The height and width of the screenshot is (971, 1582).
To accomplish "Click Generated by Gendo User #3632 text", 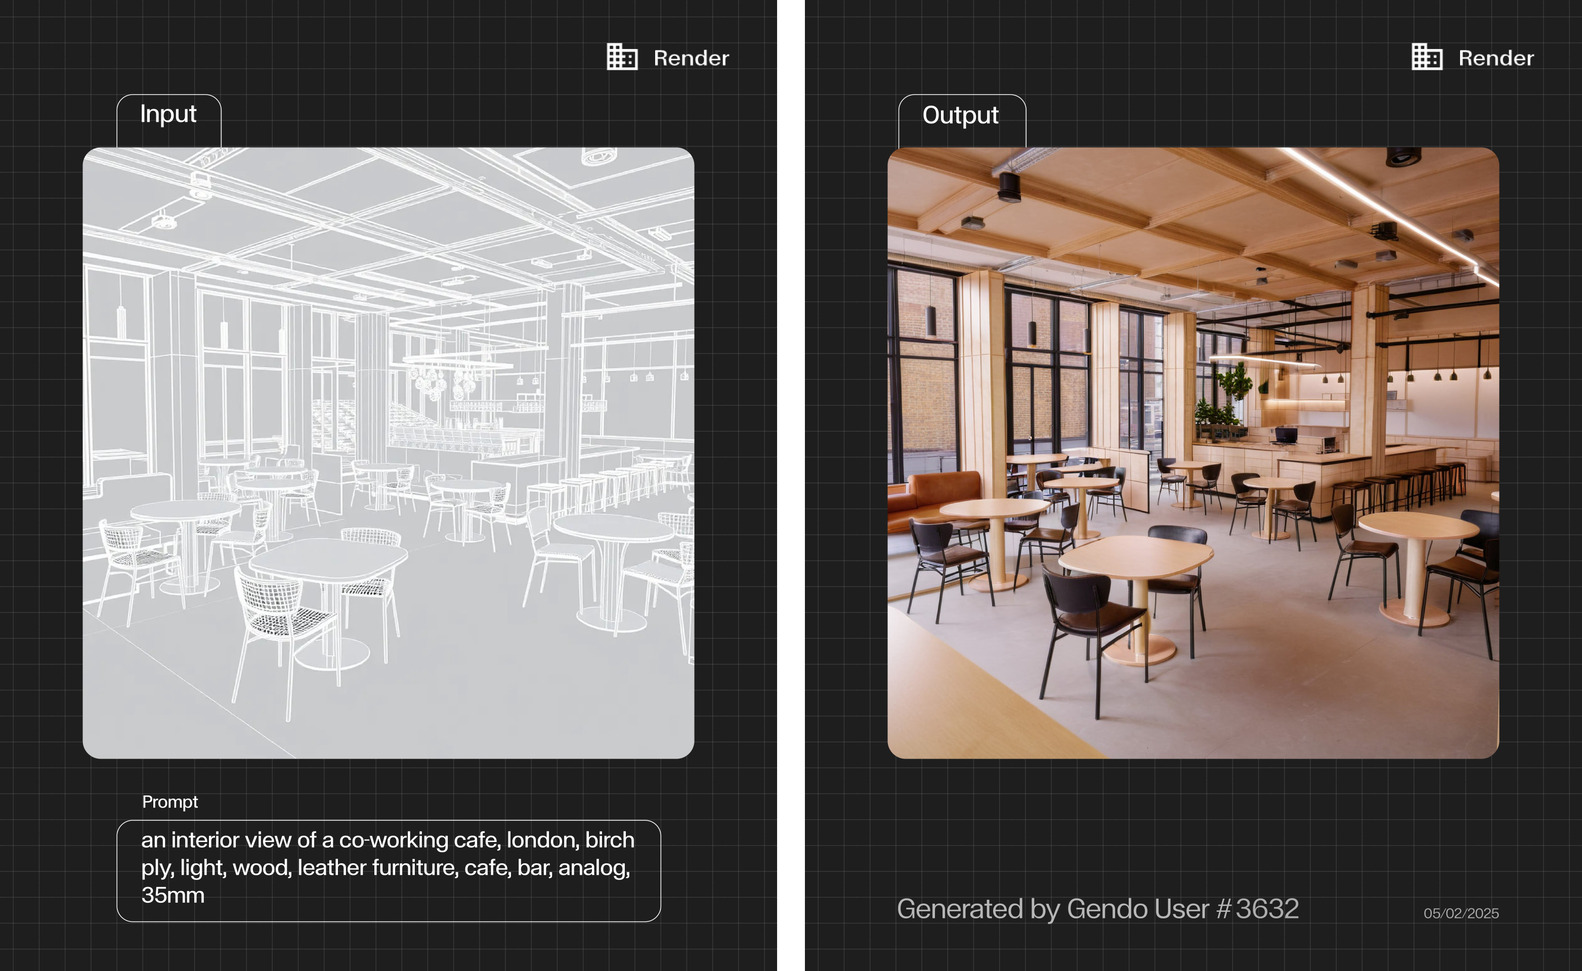I will (1098, 909).
